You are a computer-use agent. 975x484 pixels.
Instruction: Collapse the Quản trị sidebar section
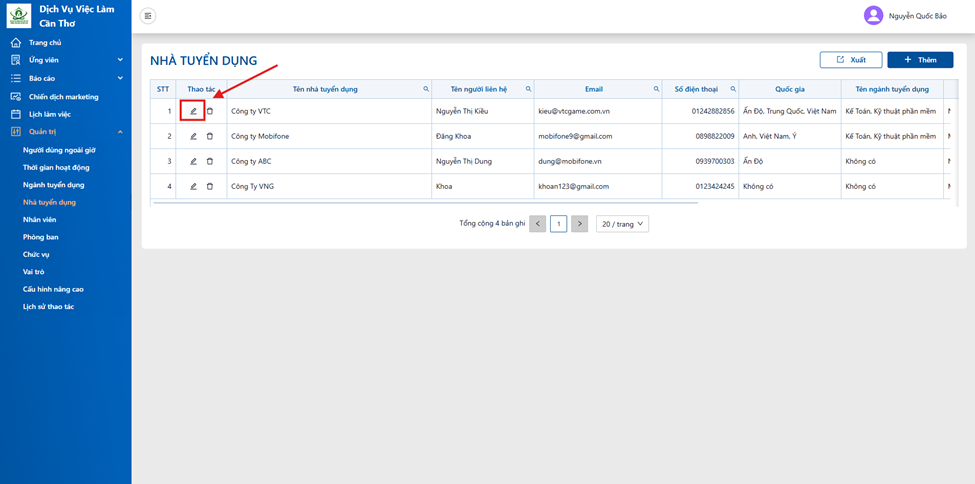point(66,131)
